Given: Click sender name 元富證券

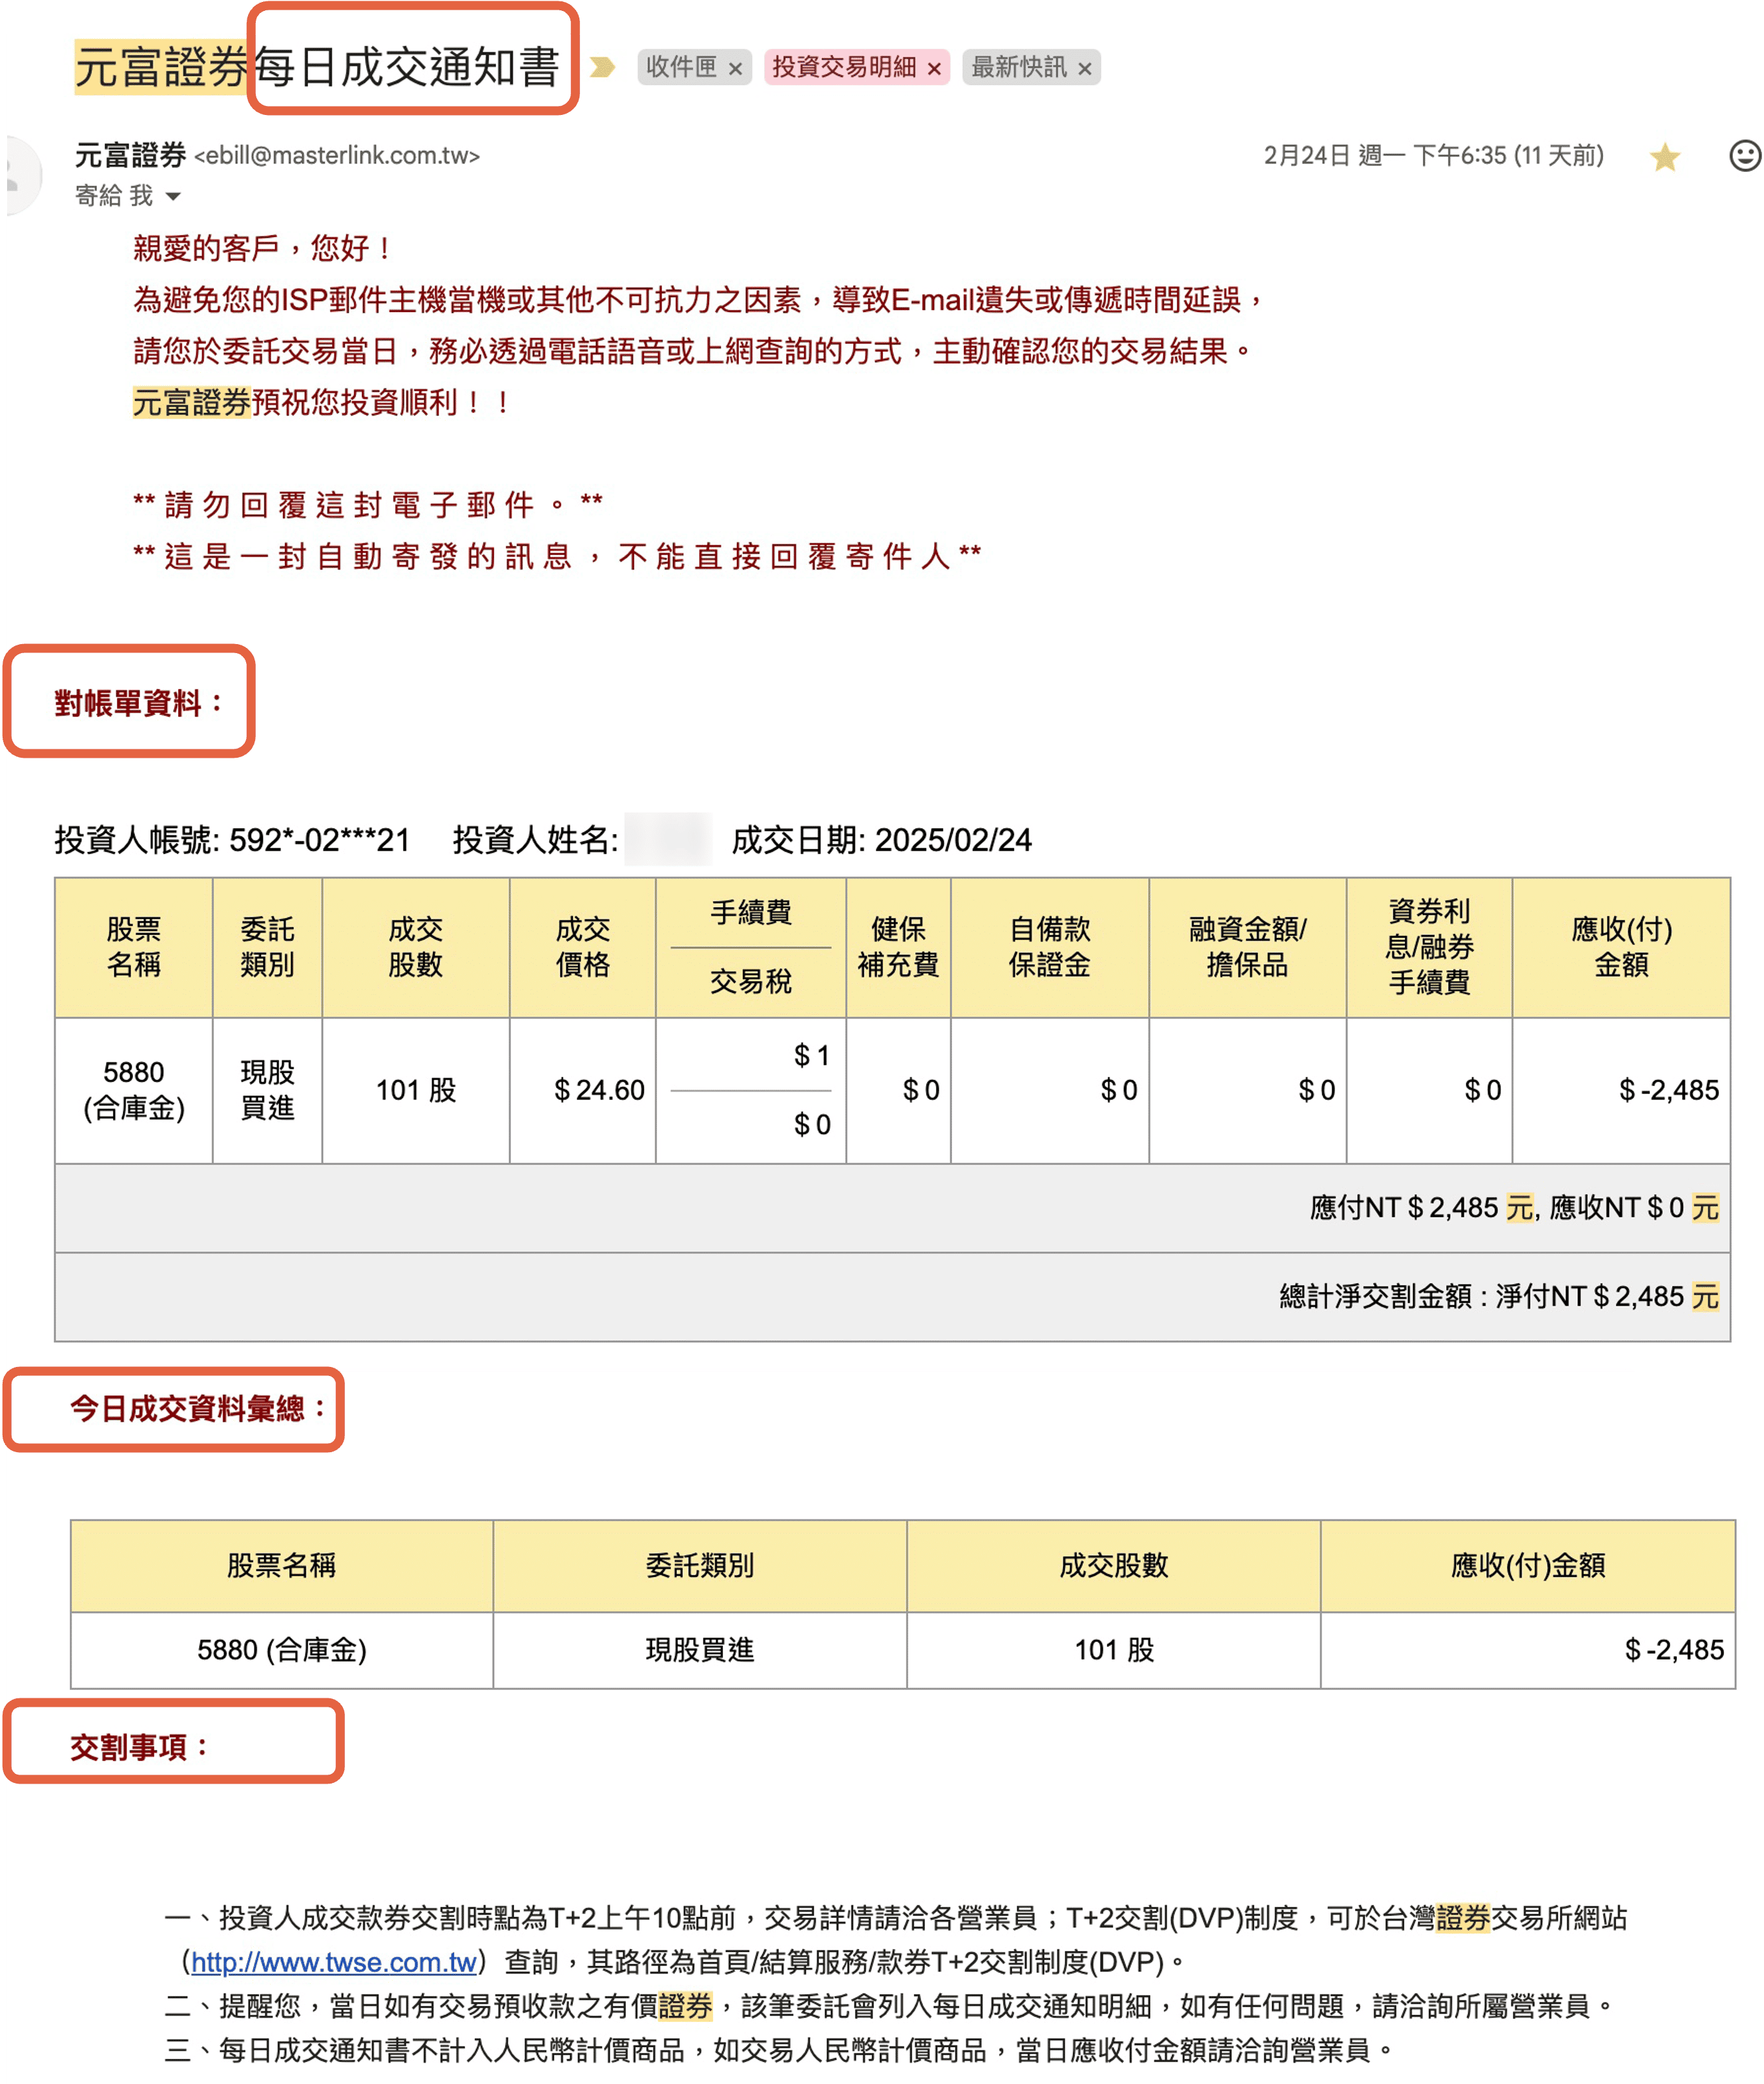Looking at the screenshot, I should (x=130, y=155).
